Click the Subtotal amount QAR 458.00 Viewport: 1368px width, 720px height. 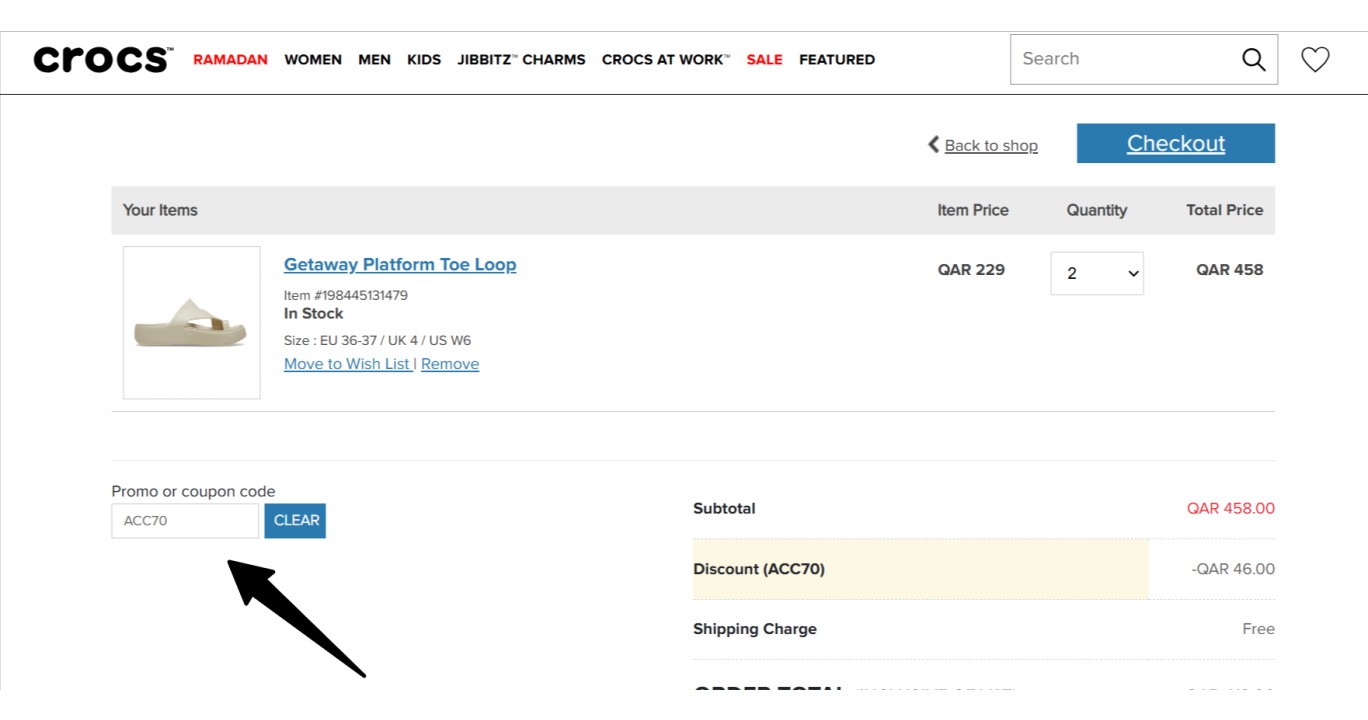coord(1231,508)
